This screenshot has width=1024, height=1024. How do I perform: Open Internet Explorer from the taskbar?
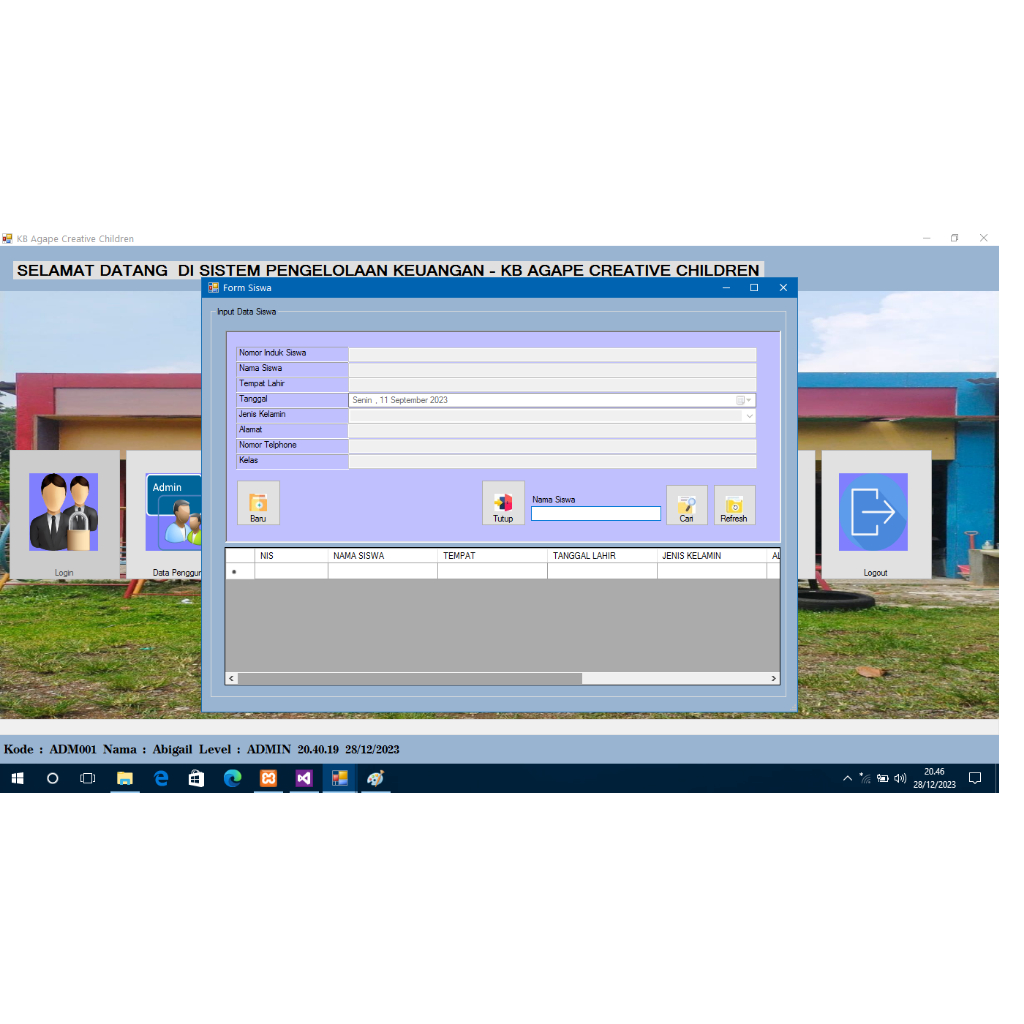(161, 778)
